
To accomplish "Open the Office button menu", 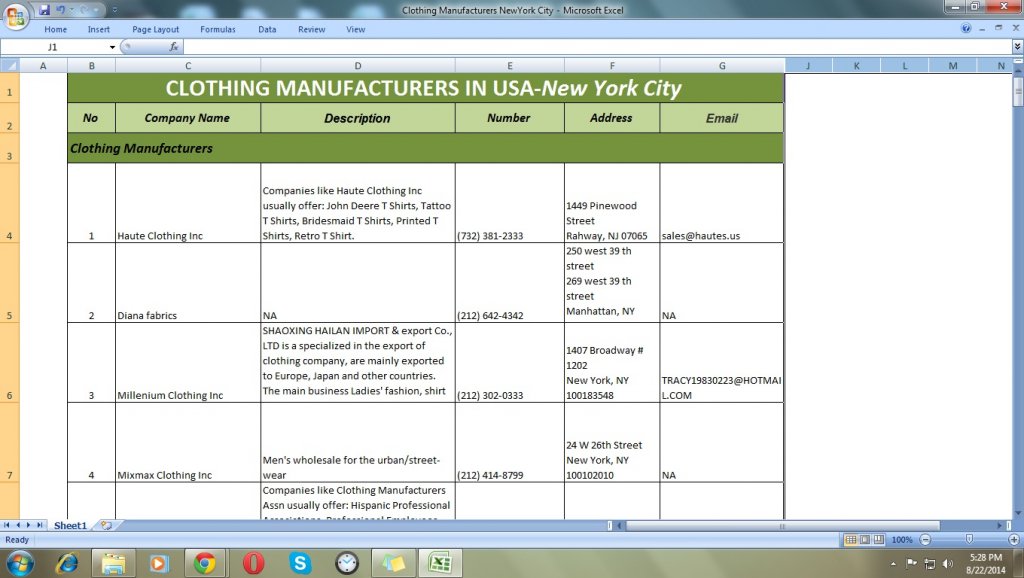I will [x=15, y=16].
